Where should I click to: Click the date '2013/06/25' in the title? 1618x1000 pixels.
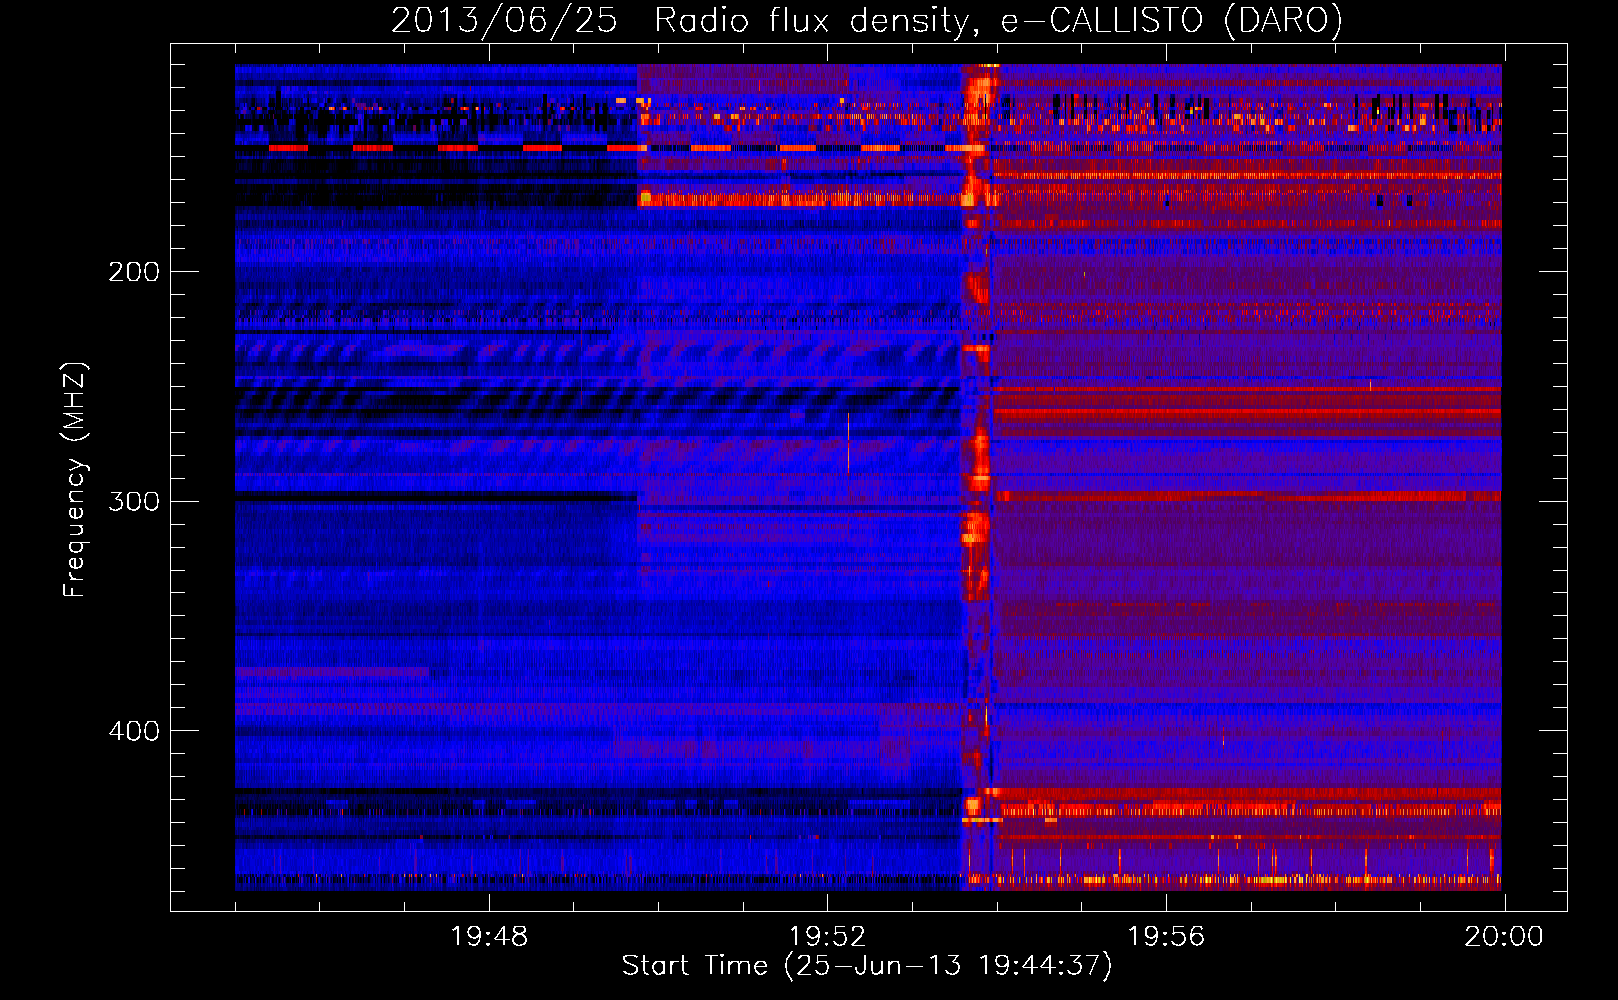coord(504,21)
